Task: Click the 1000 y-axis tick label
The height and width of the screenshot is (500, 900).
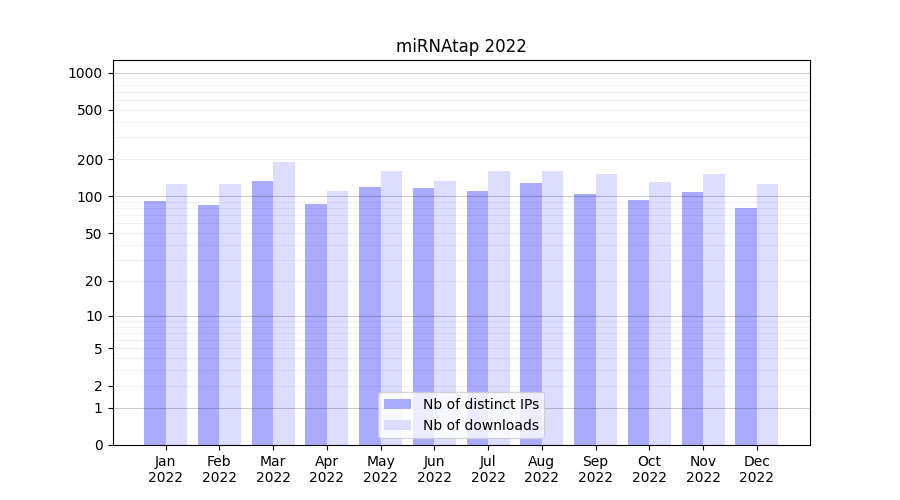Action: coord(85,73)
